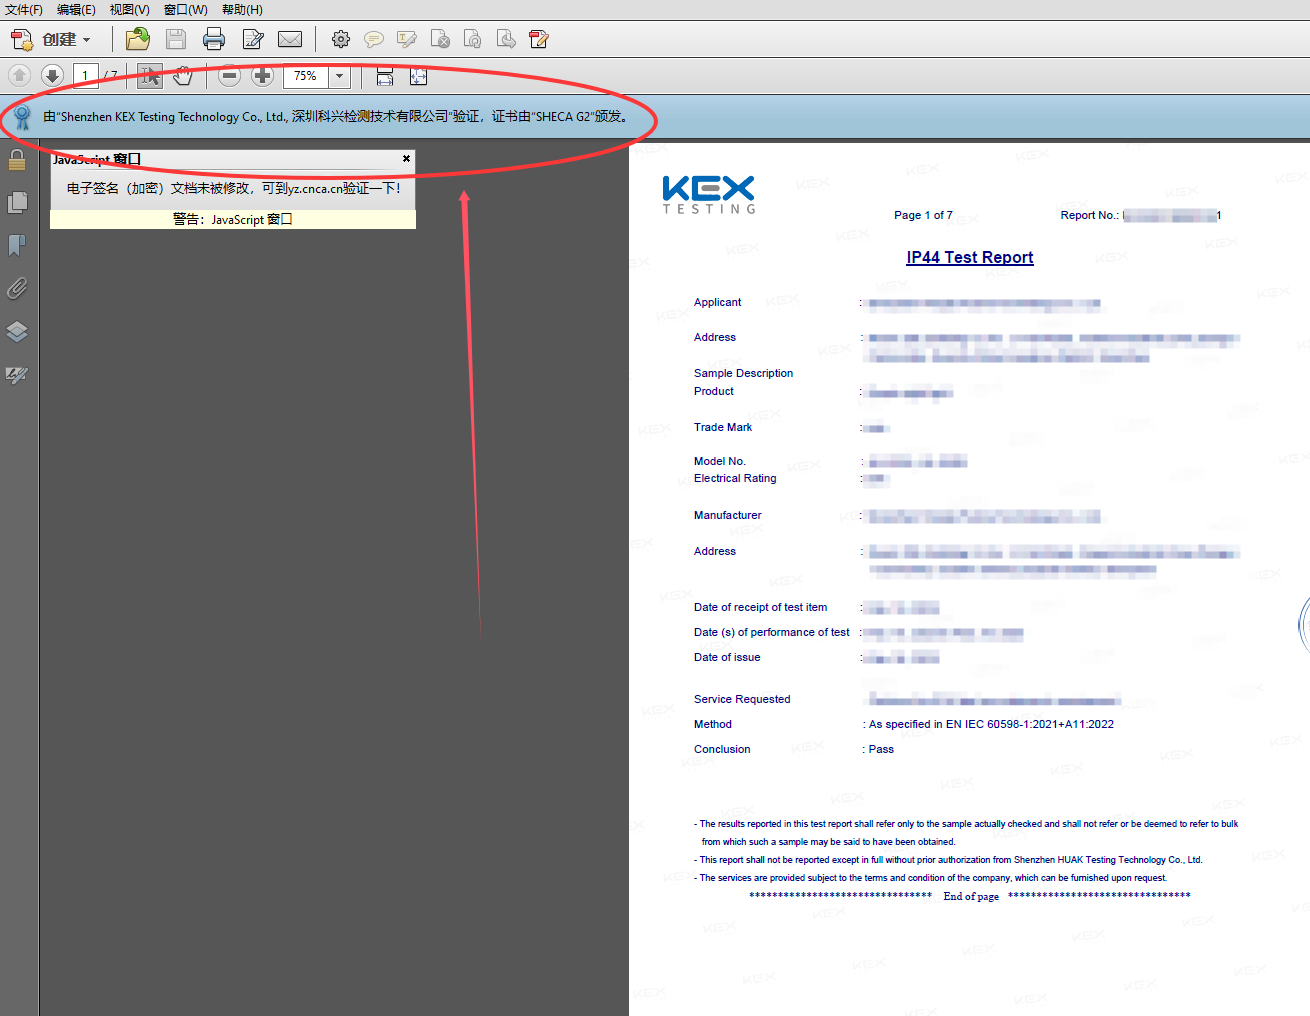Viewport: 1310px width, 1016px height.
Task: Click the IP44 Test Report title link
Action: click(x=970, y=257)
